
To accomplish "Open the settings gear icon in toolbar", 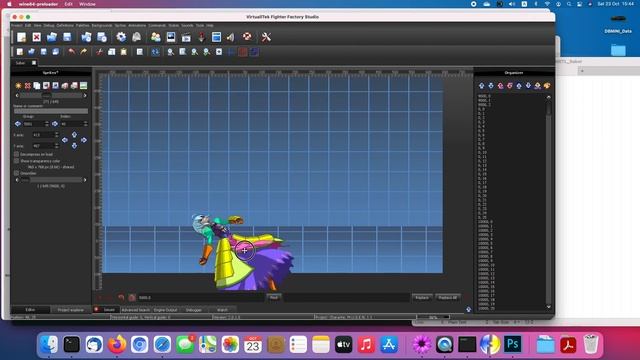I will click(121, 37).
